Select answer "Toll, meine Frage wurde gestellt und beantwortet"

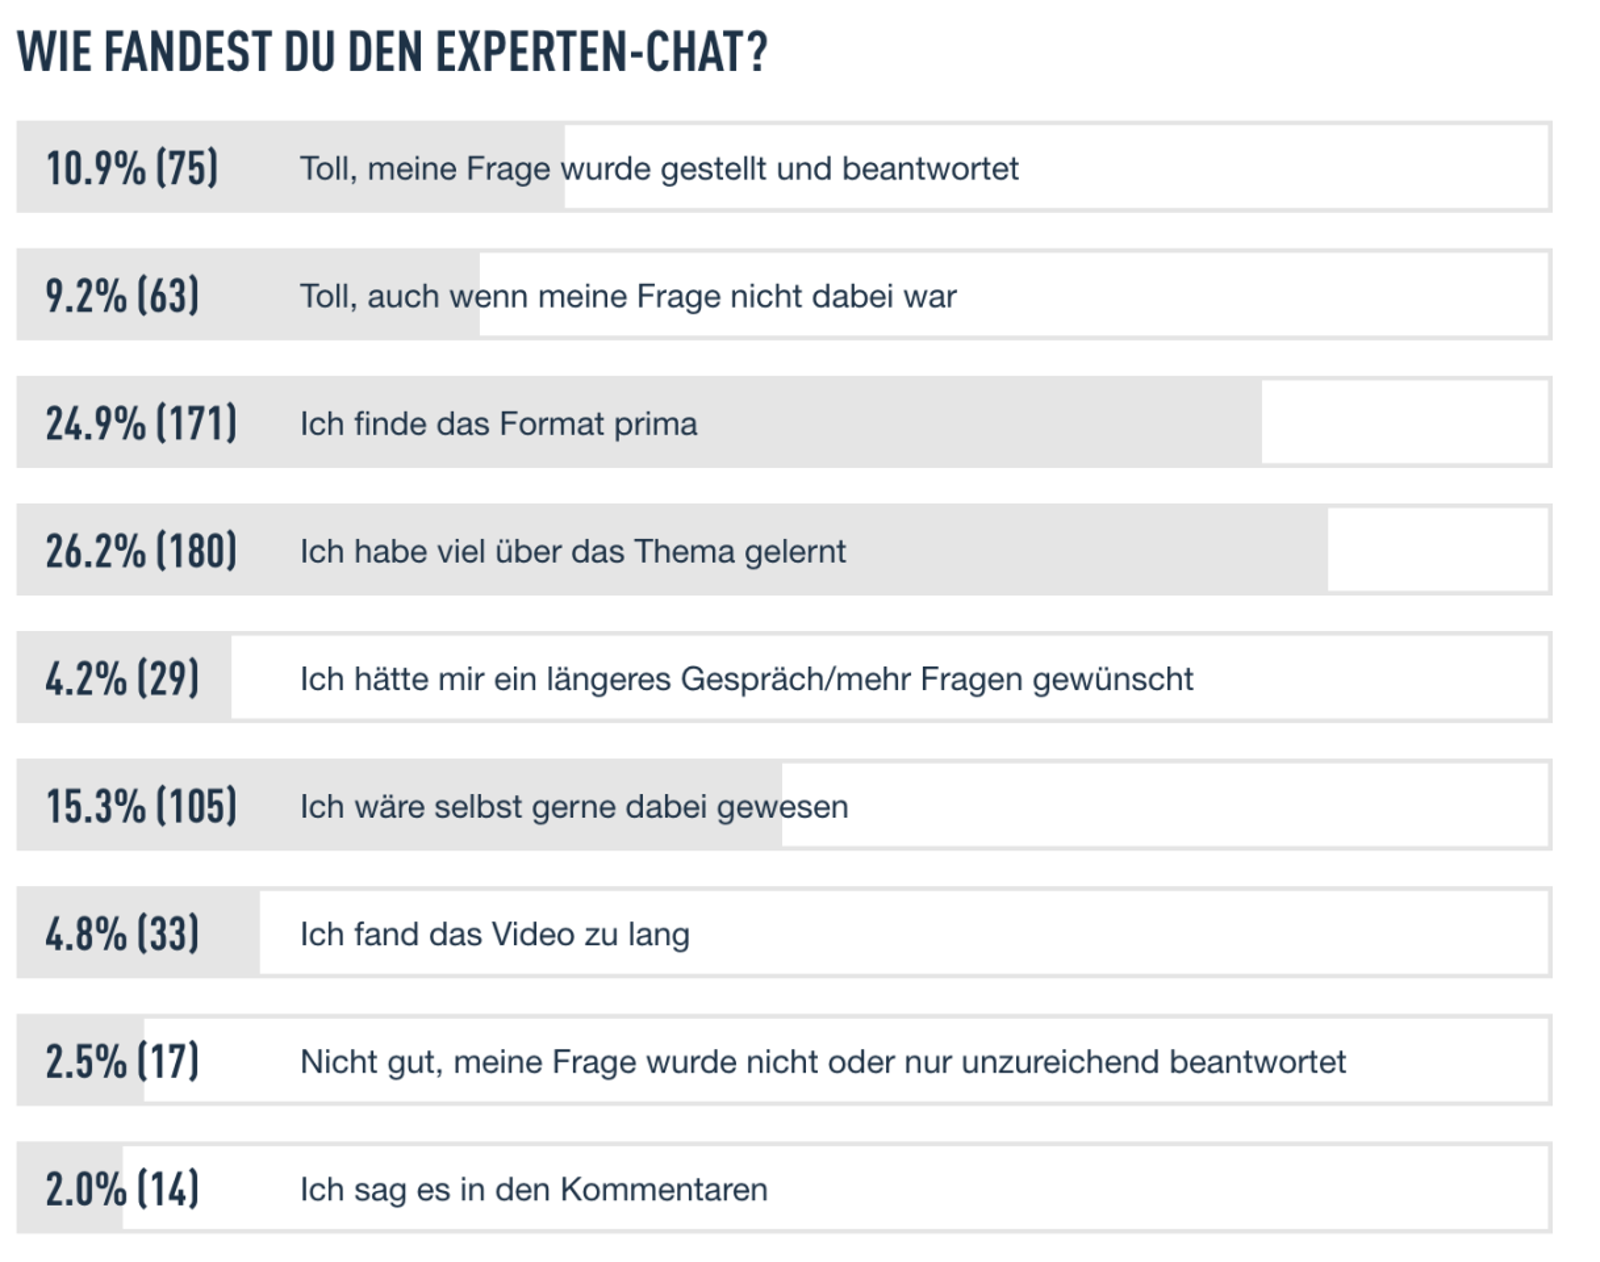click(x=659, y=168)
